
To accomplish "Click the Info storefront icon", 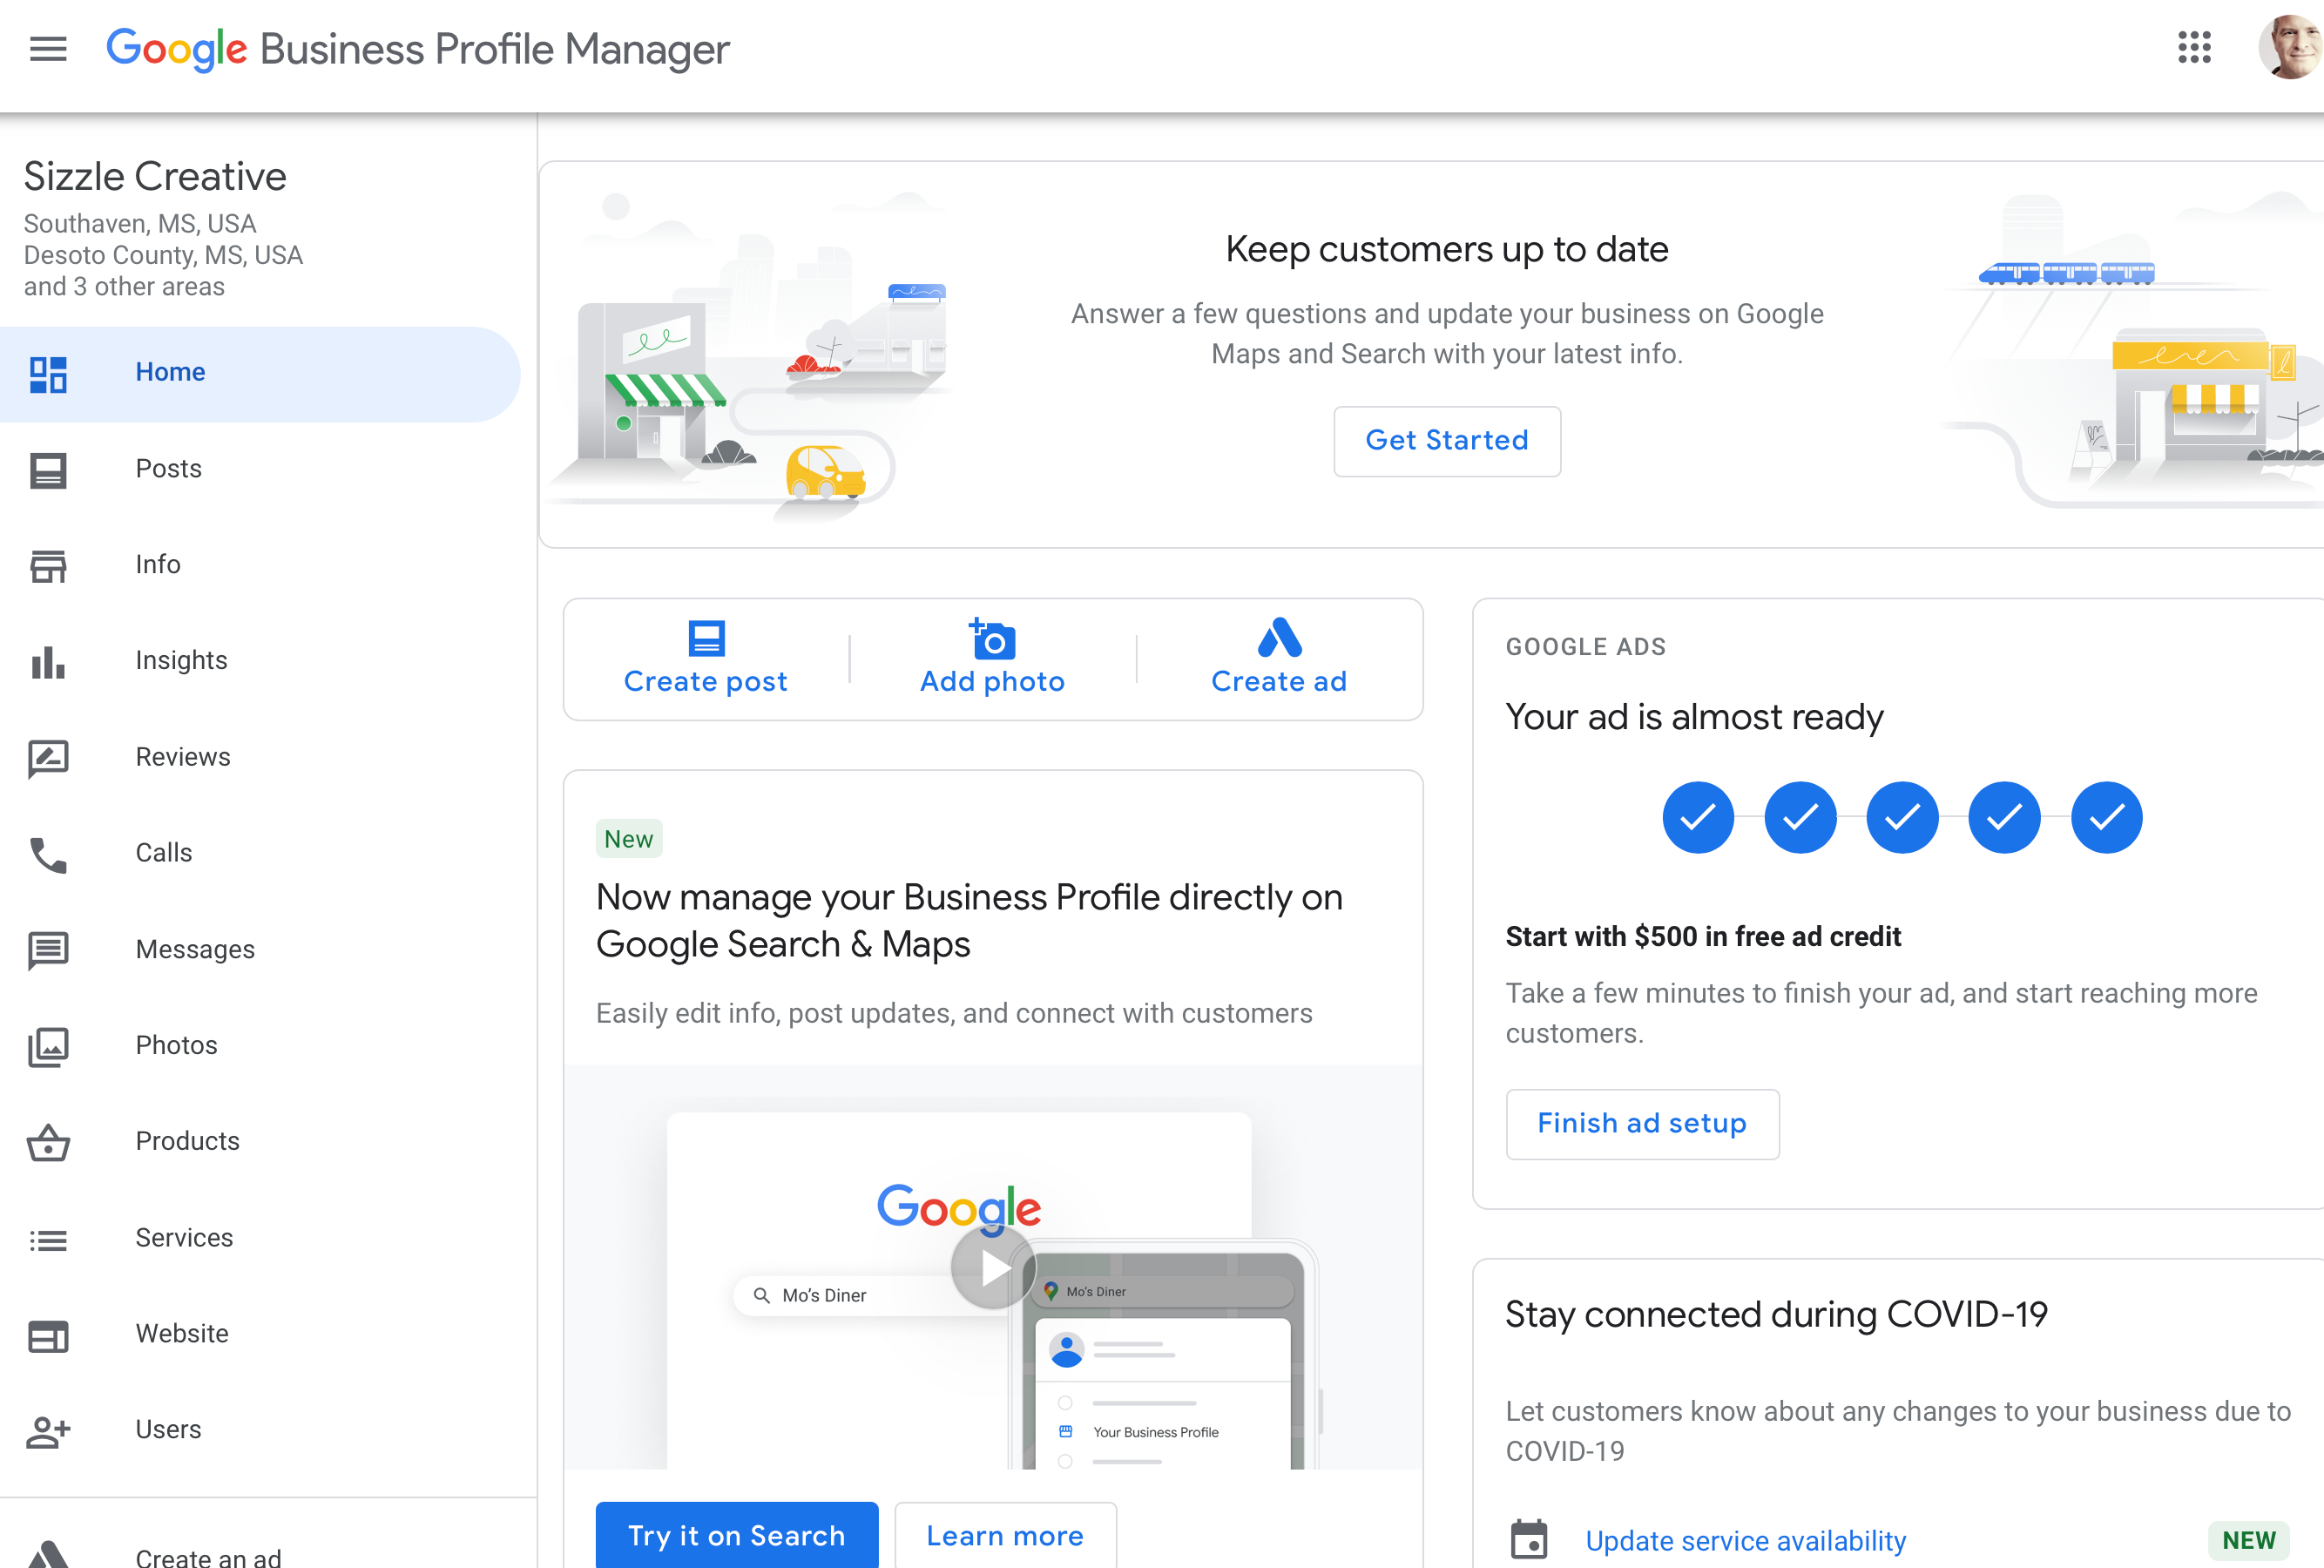I will tap(48, 566).
